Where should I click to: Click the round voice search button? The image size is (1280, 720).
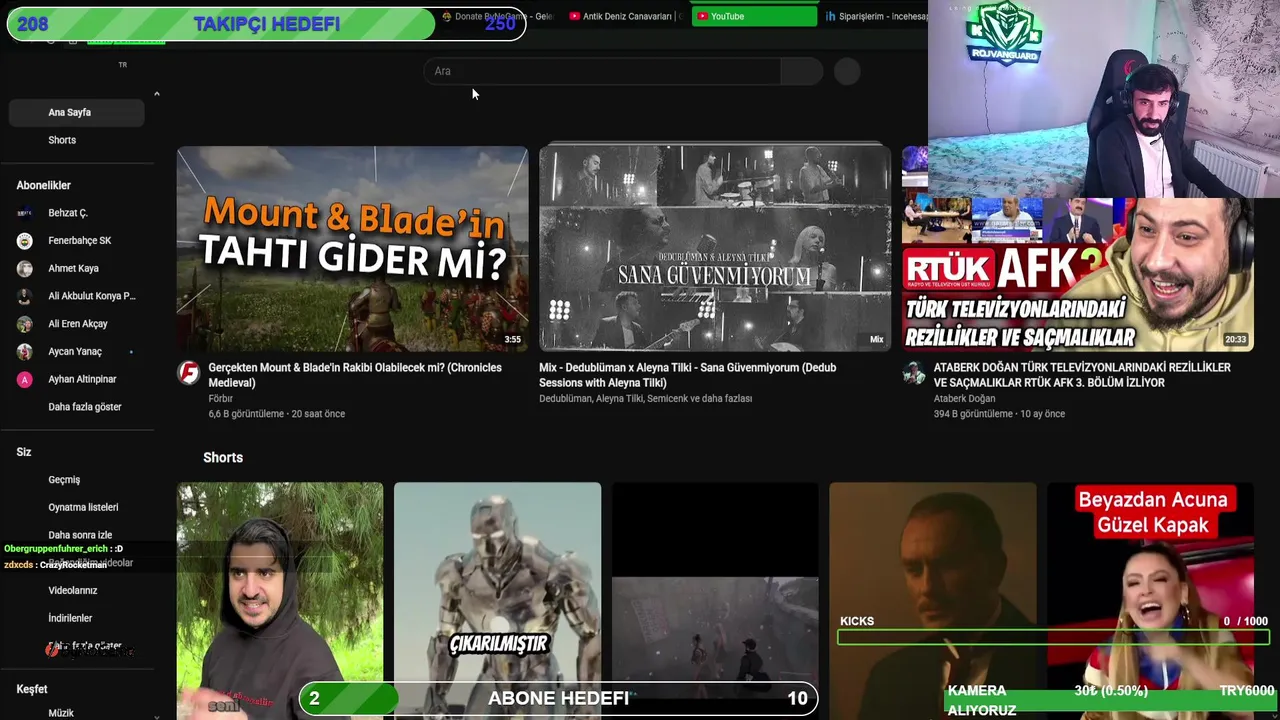(x=847, y=71)
